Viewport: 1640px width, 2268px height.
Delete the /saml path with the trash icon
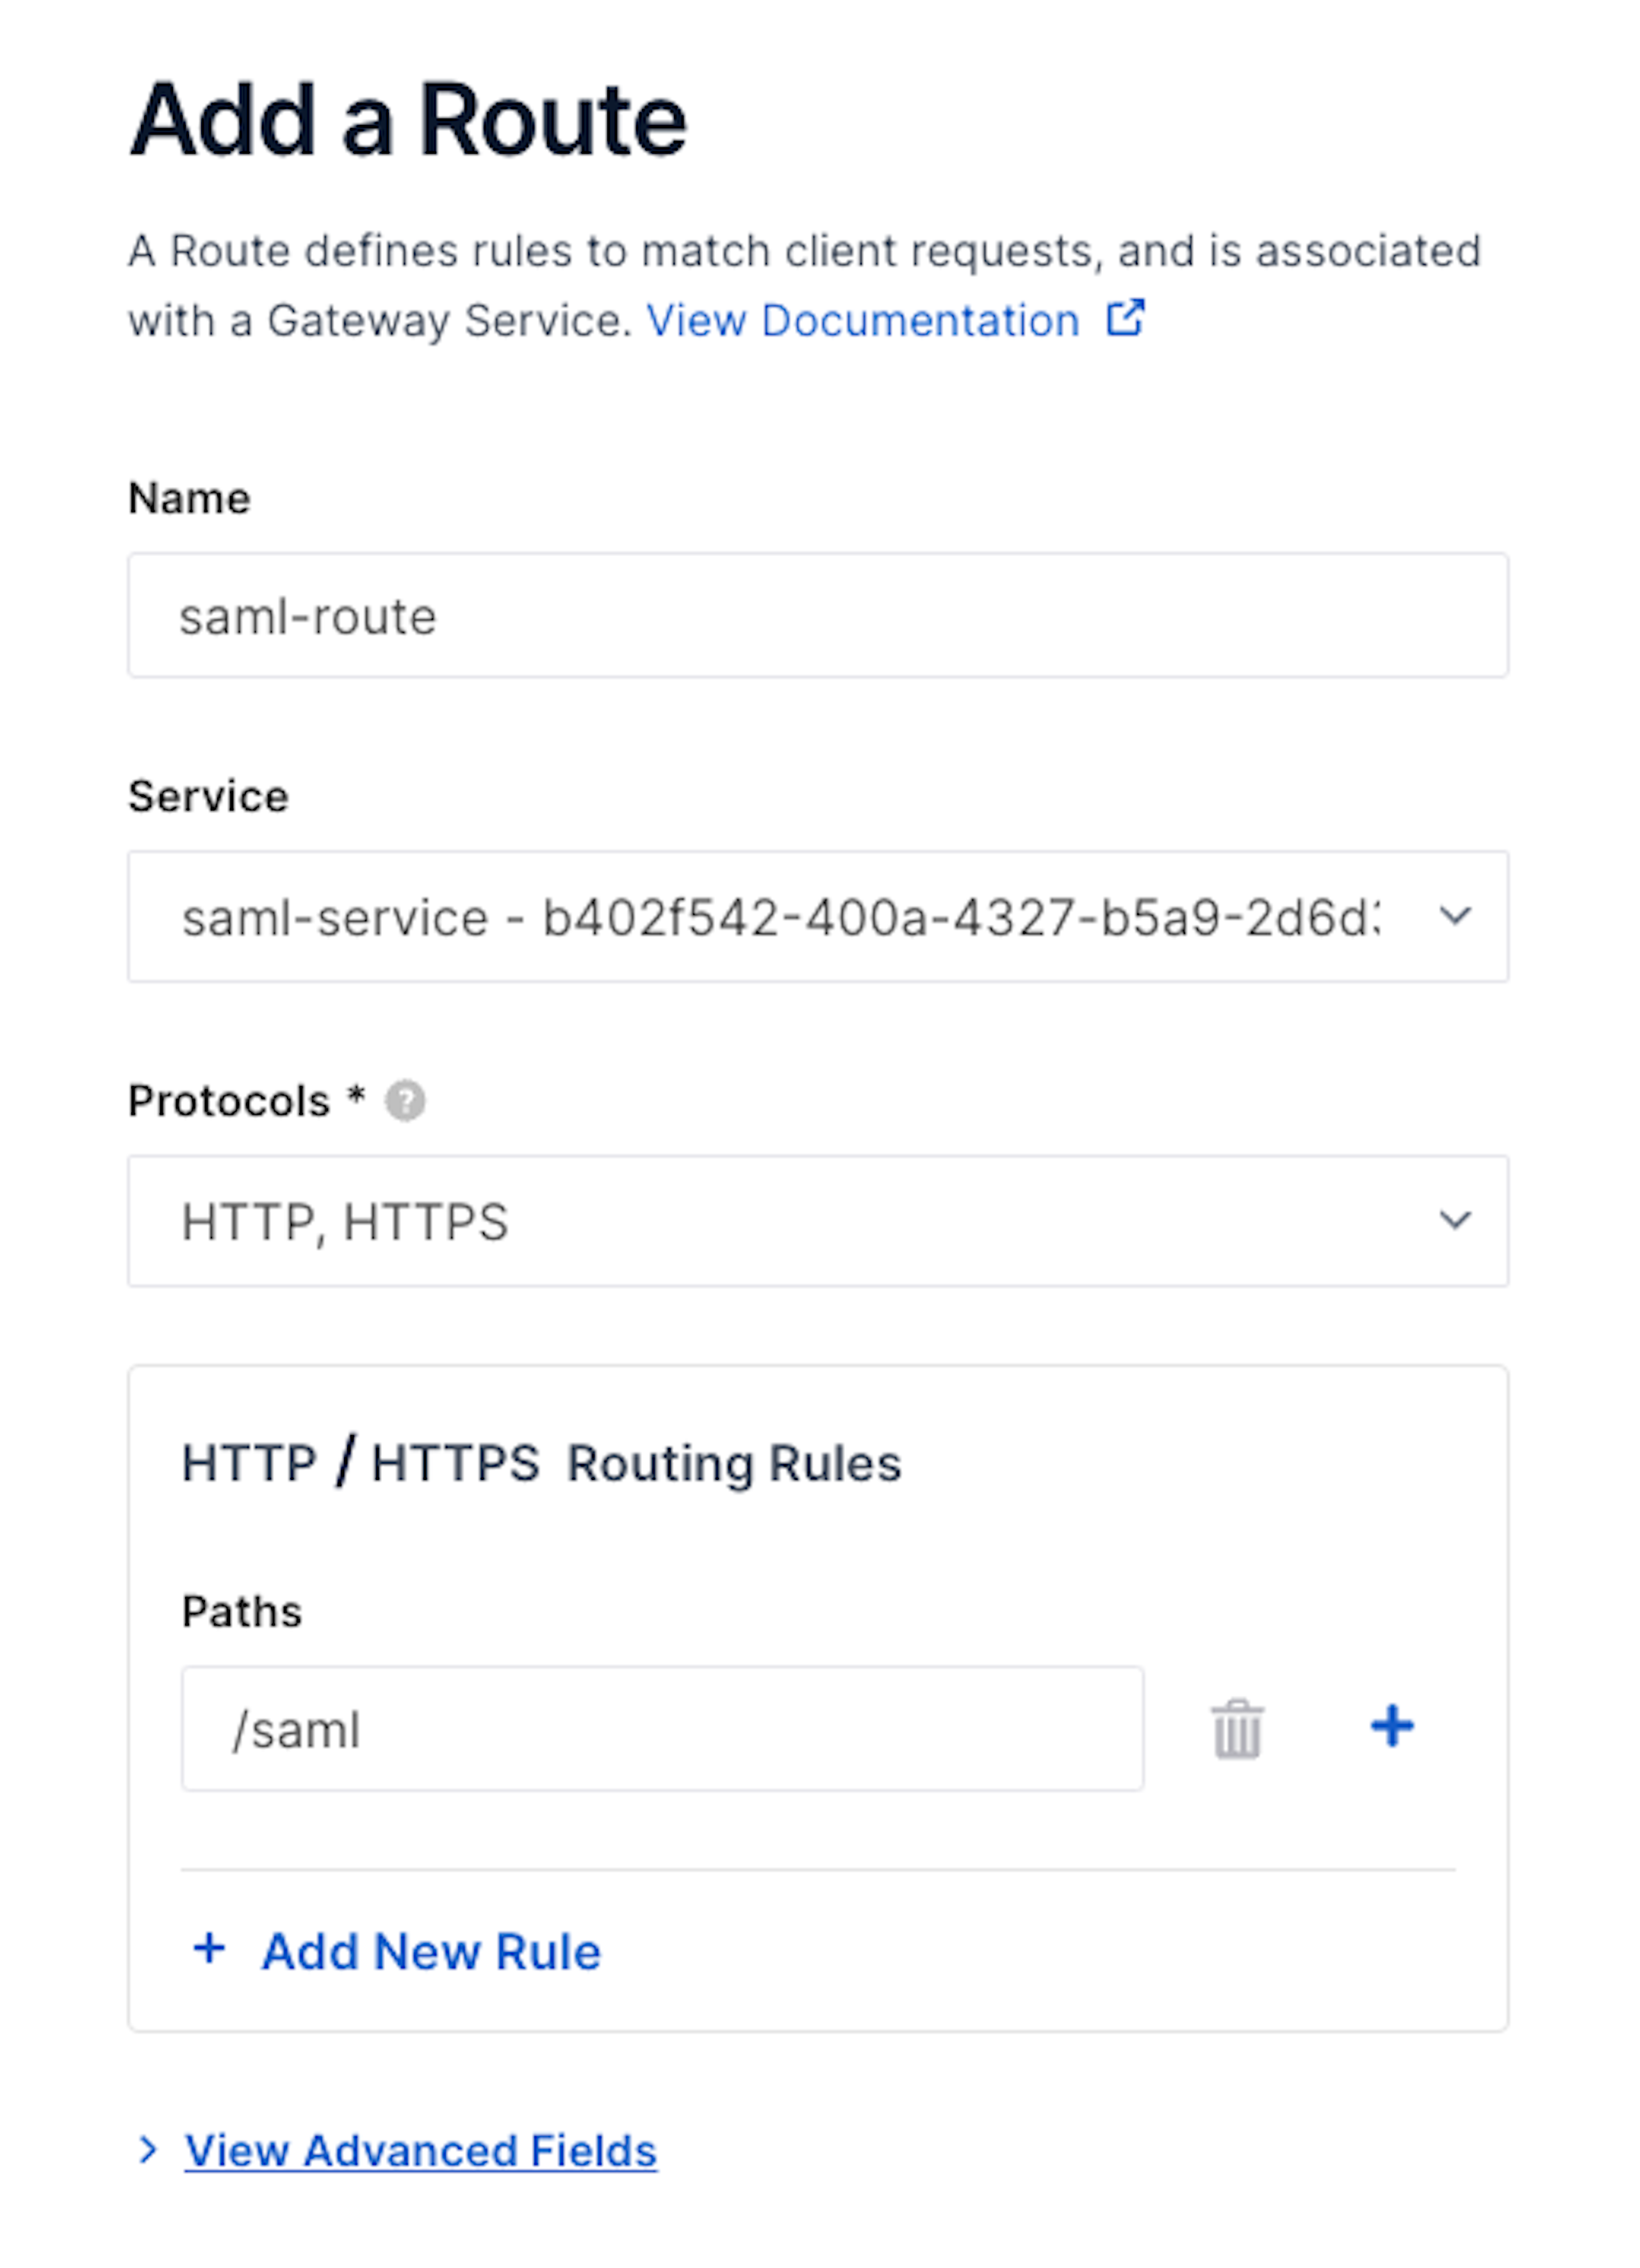[1237, 1729]
